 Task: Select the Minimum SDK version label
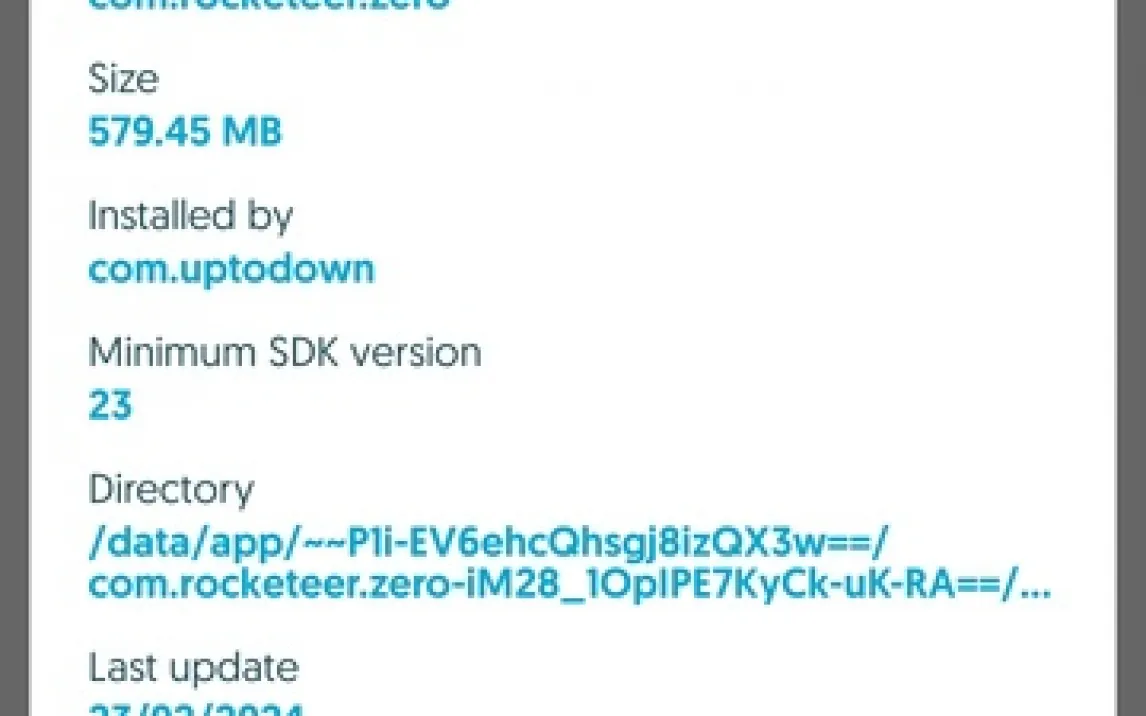coord(284,353)
